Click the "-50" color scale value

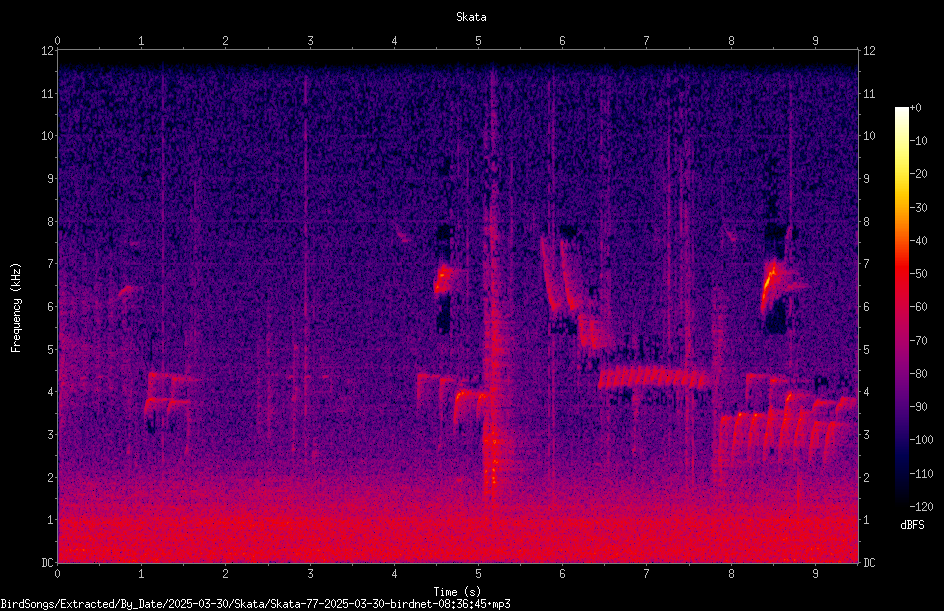click(x=919, y=274)
